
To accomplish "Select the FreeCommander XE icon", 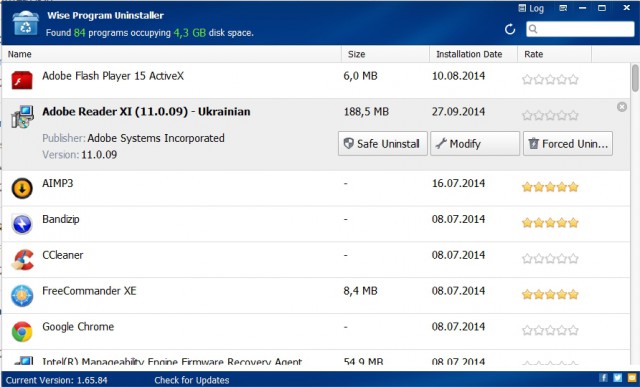I will pos(22,296).
